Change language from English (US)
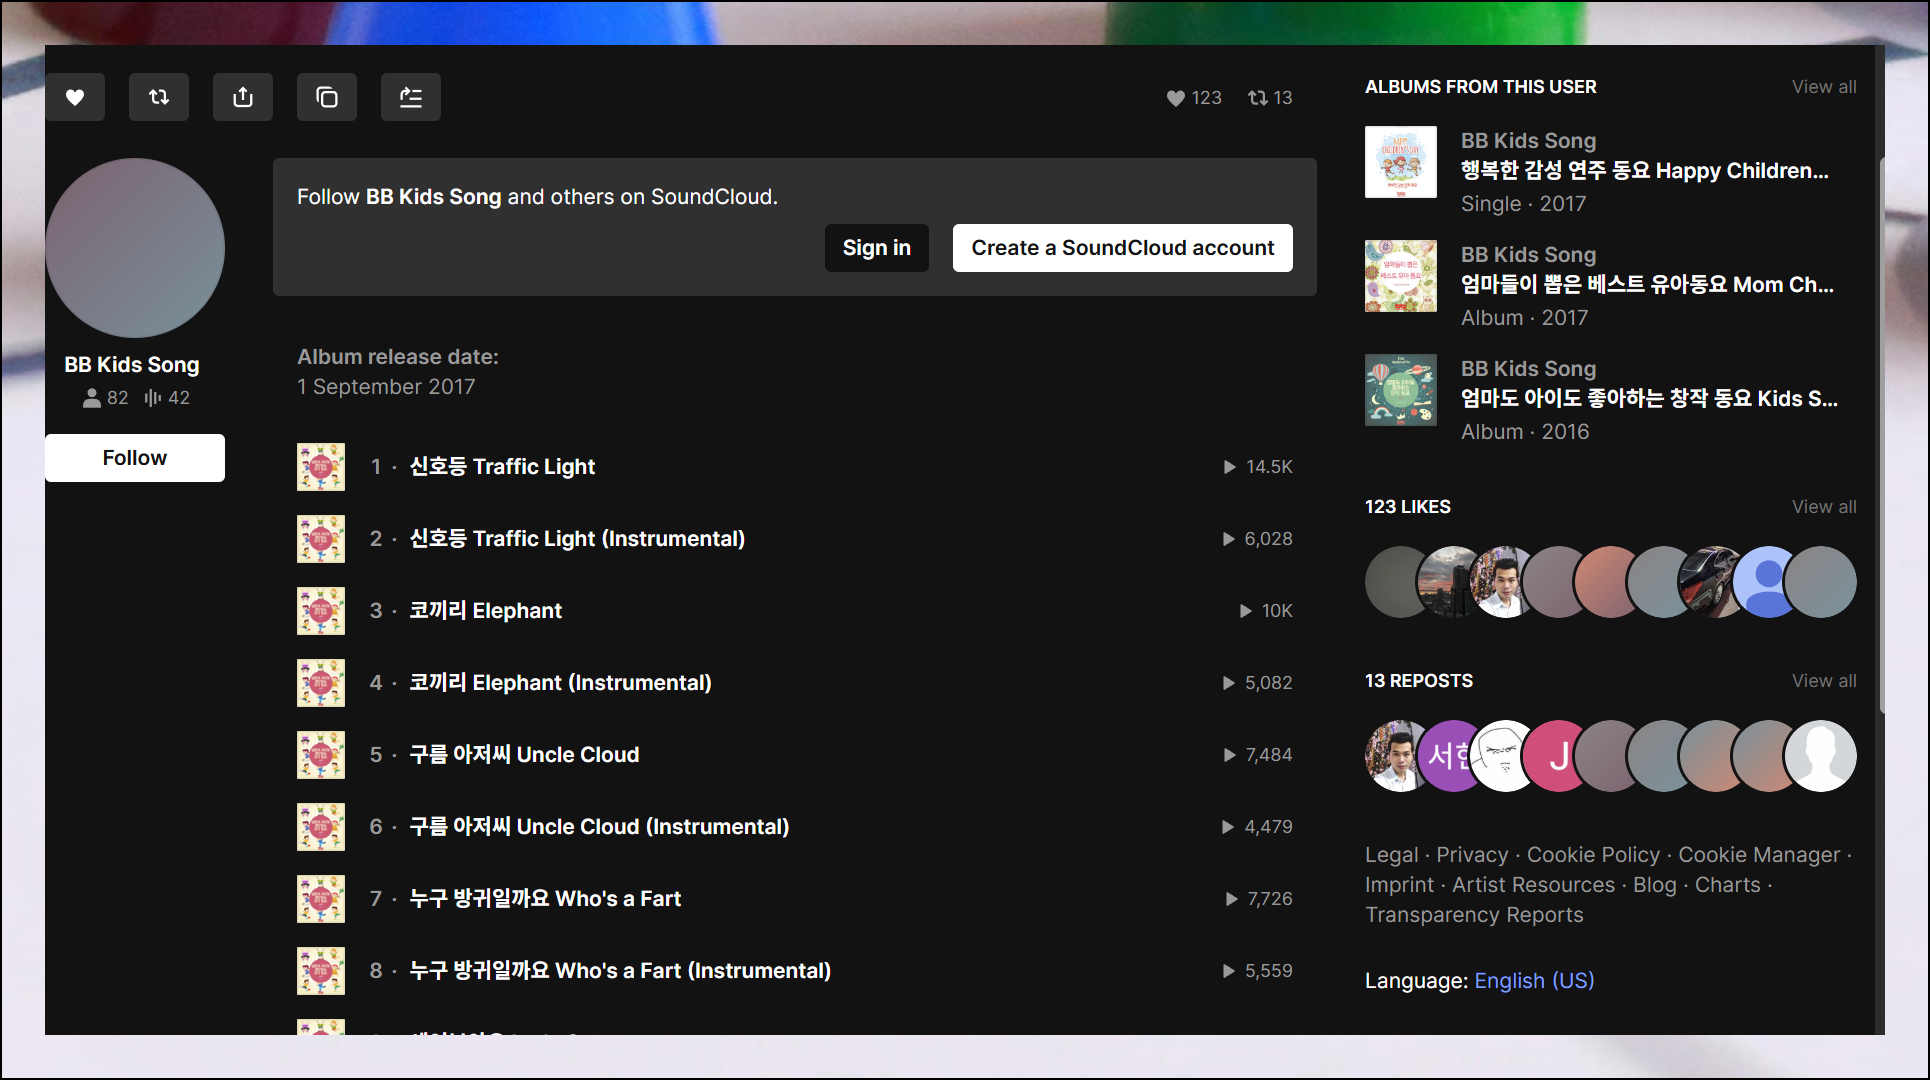Image resolution: width=1930 pixels, height=1080 pixels. click(1533, 981)
